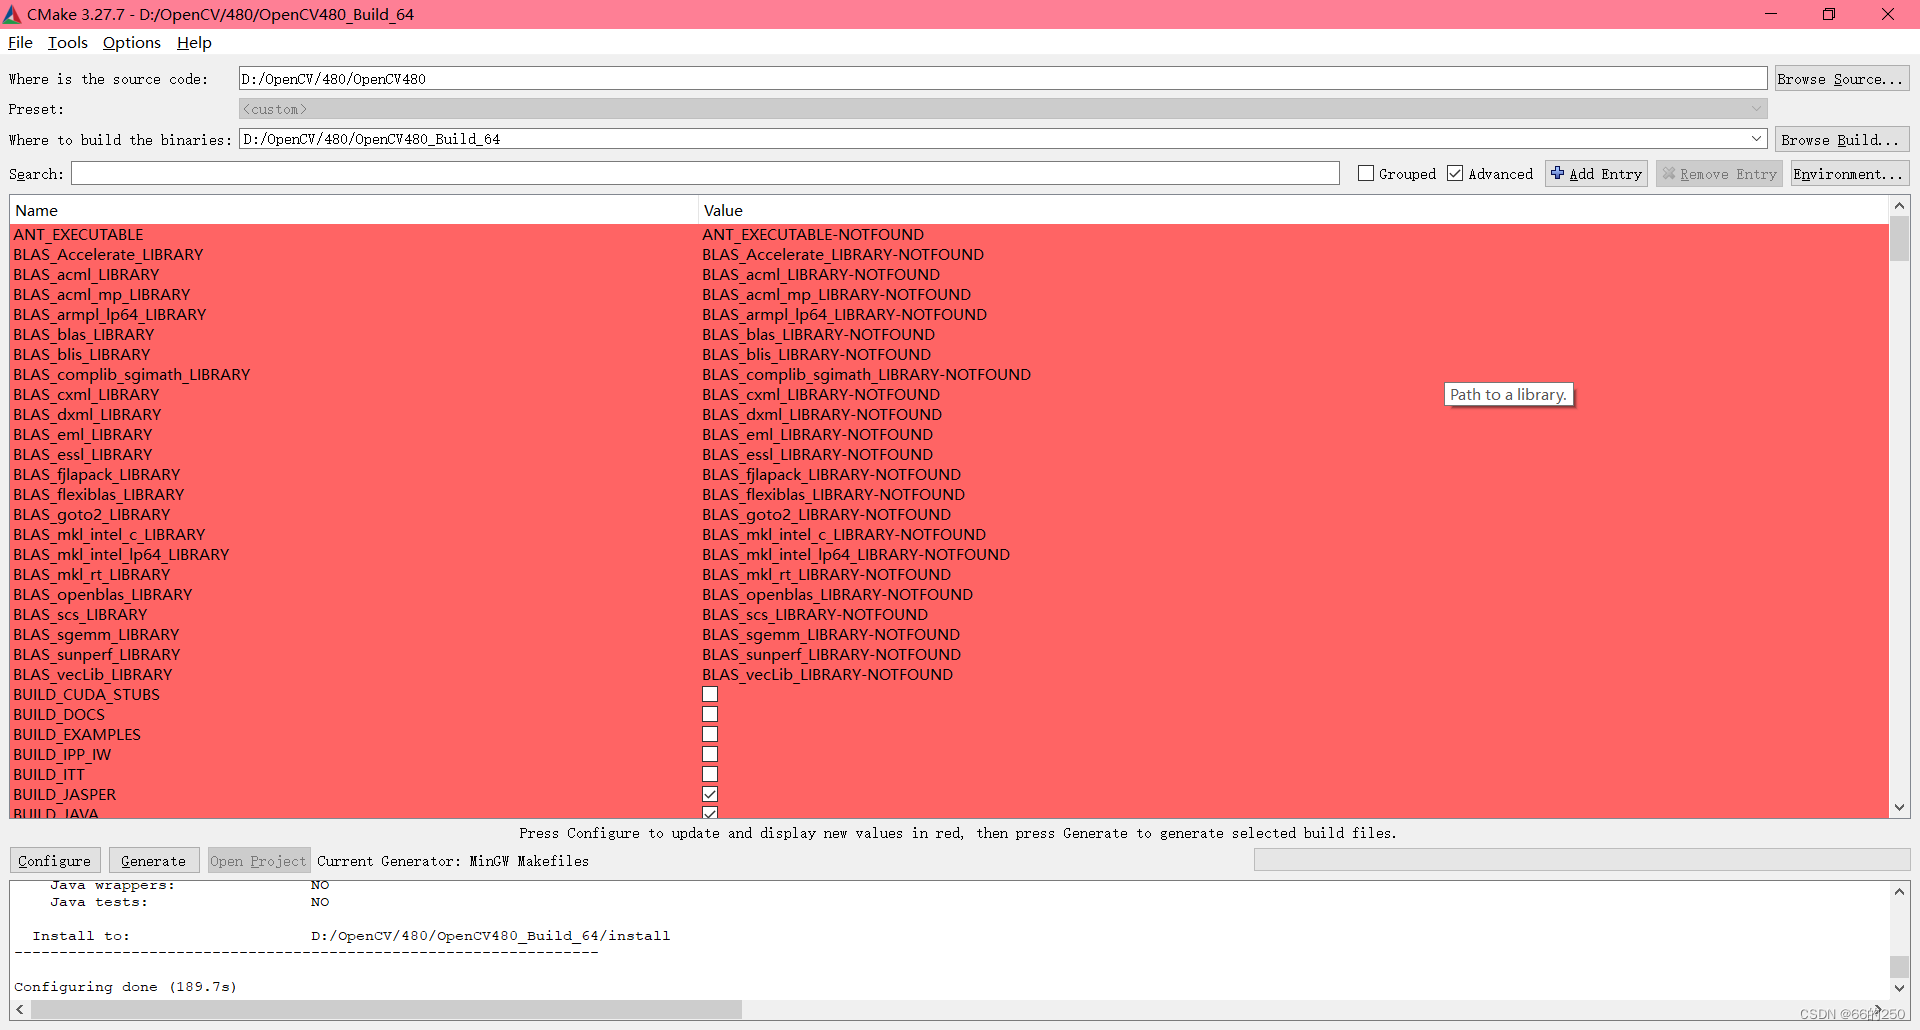Enable the BUILD_CUDA_STUBS checkbox

710,694
